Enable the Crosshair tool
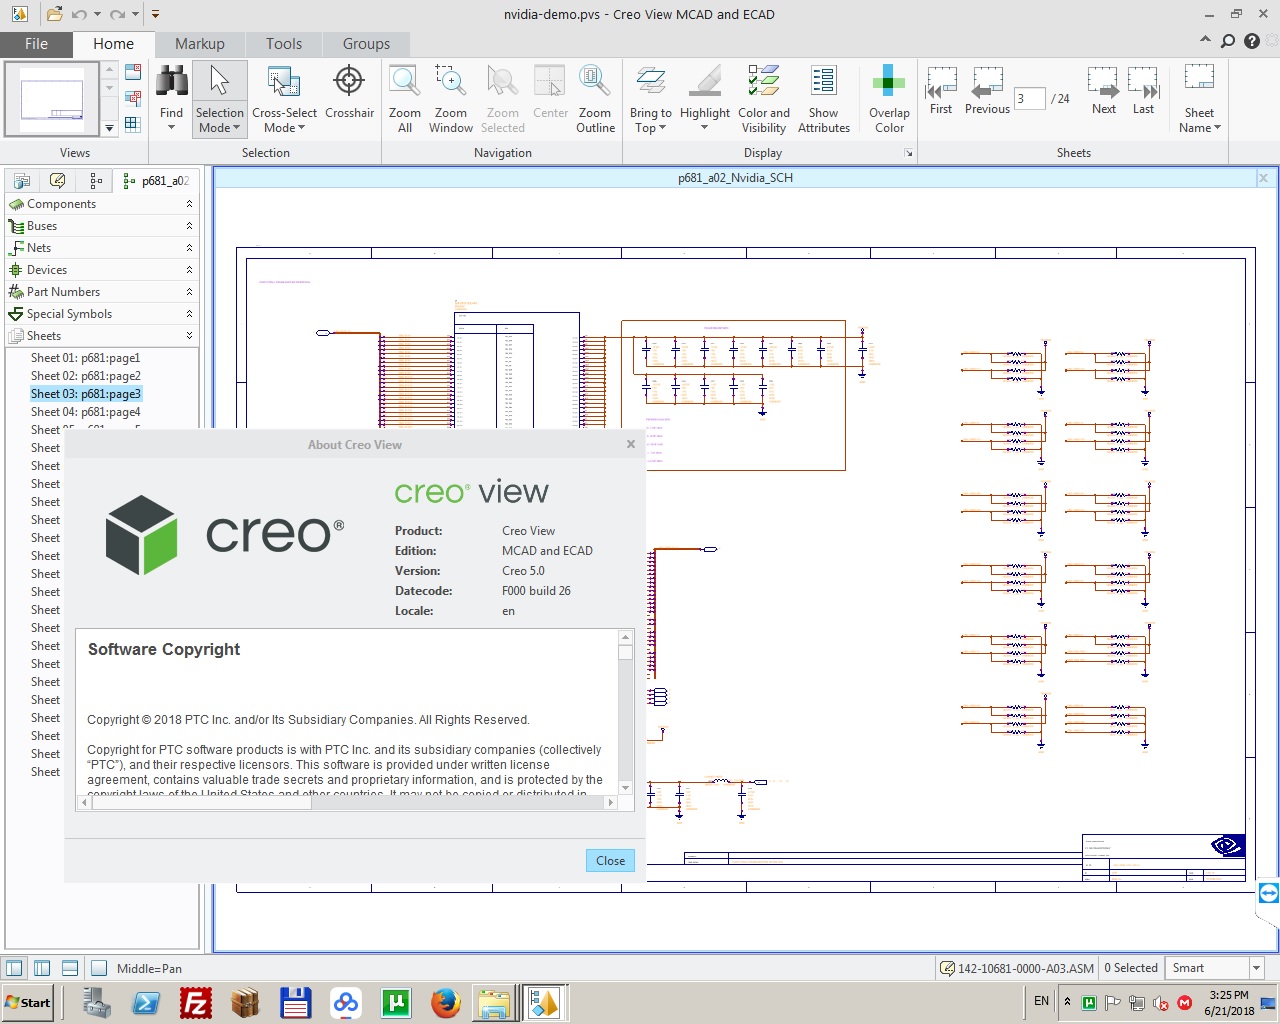 pos(349,90)
